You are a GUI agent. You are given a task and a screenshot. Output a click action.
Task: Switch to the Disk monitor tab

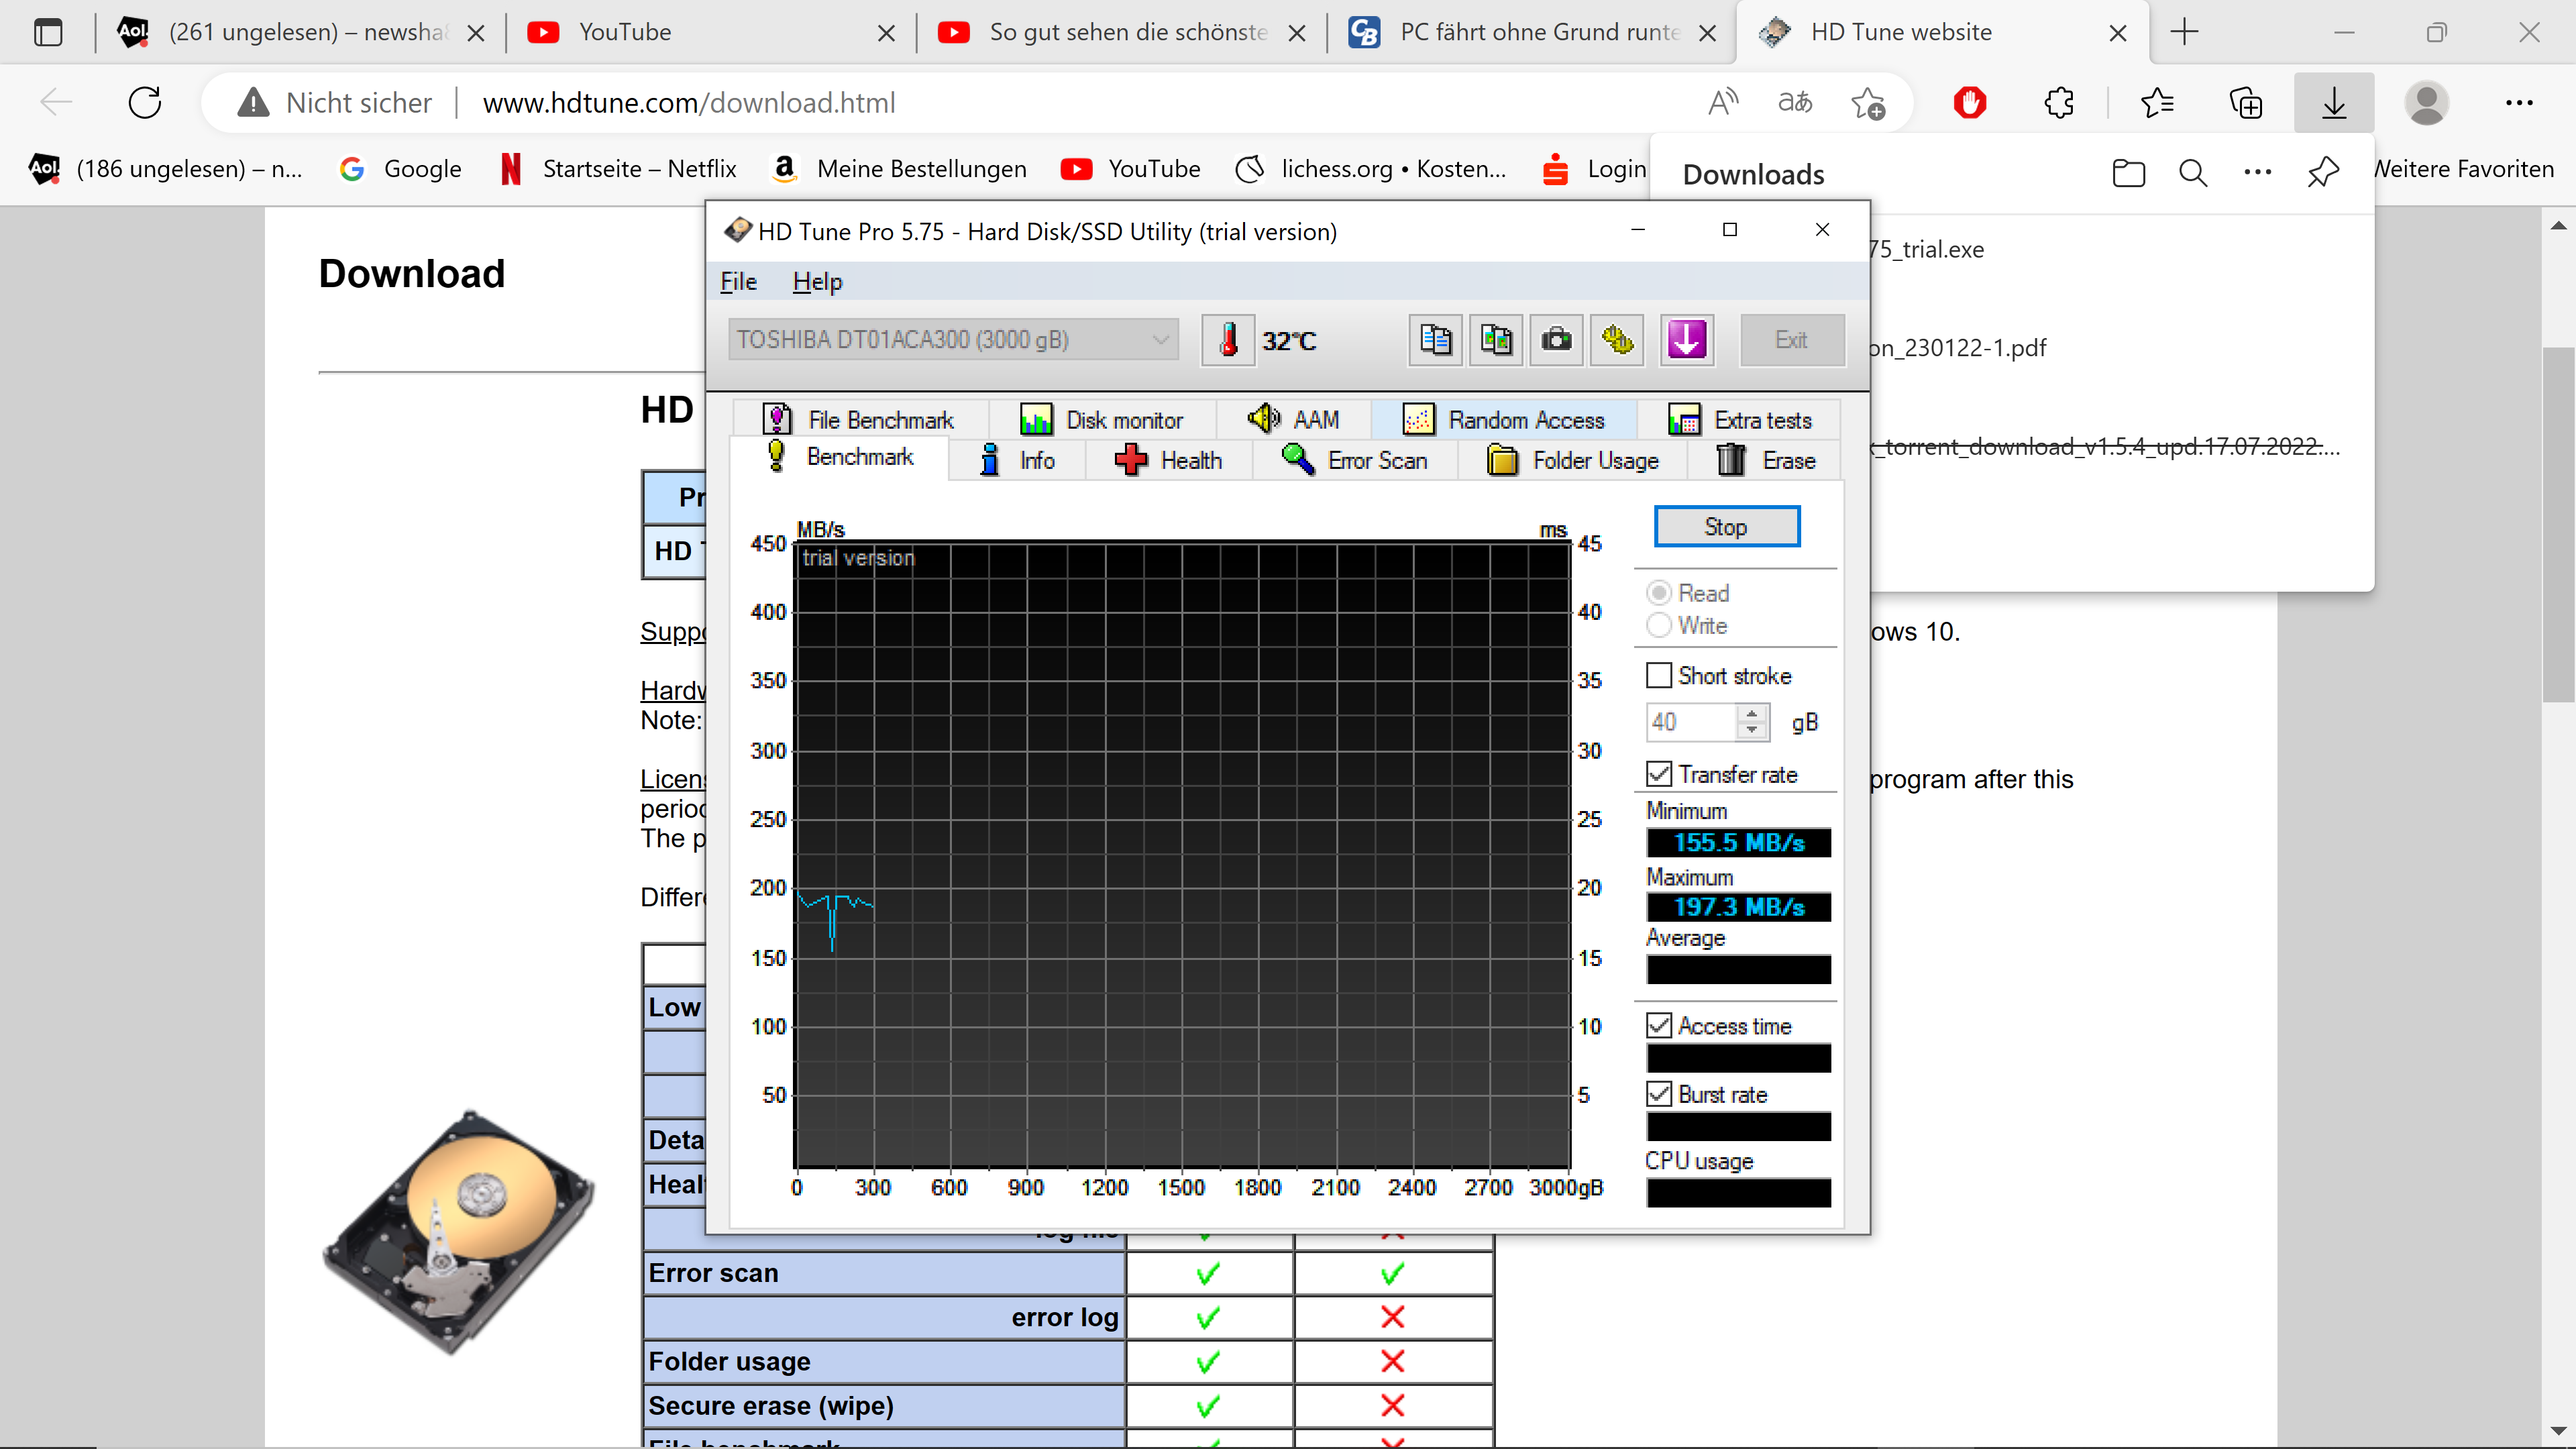coord(1102,420)
